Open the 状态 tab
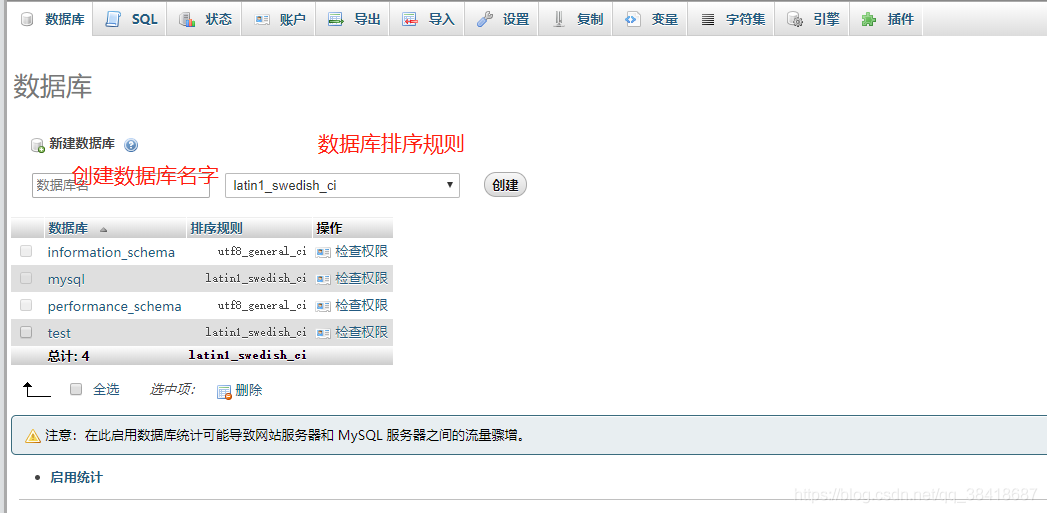The image size is (1047, 513). 204,19
